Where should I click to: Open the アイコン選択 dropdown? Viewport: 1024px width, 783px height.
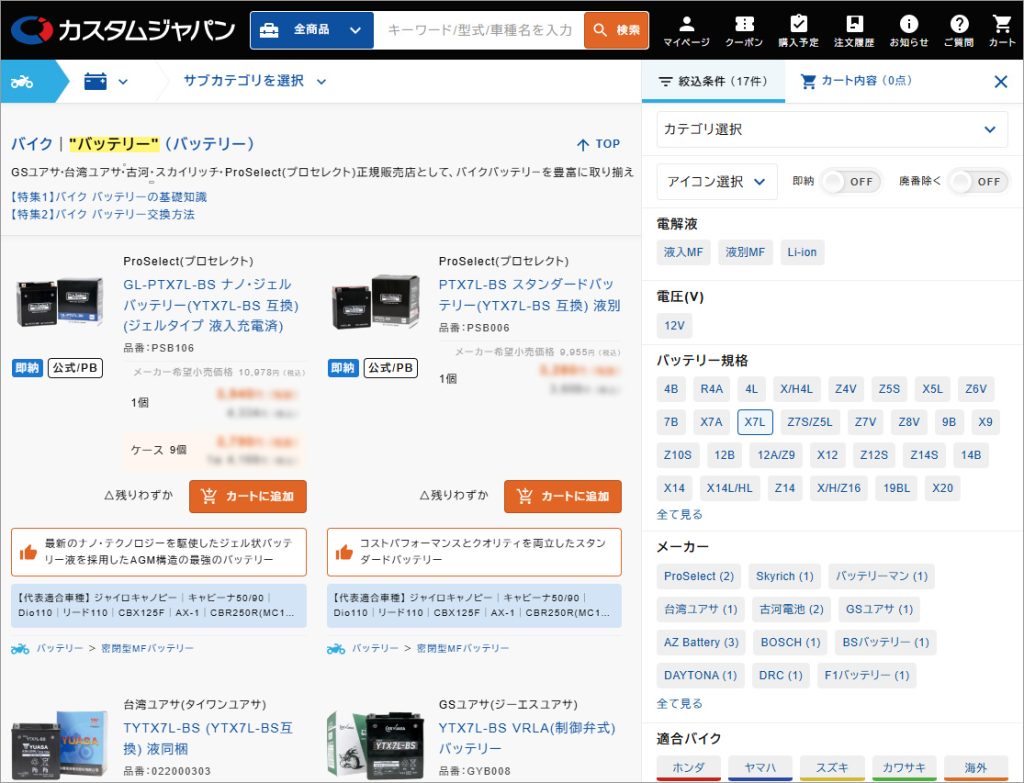[x=716, y=182]
